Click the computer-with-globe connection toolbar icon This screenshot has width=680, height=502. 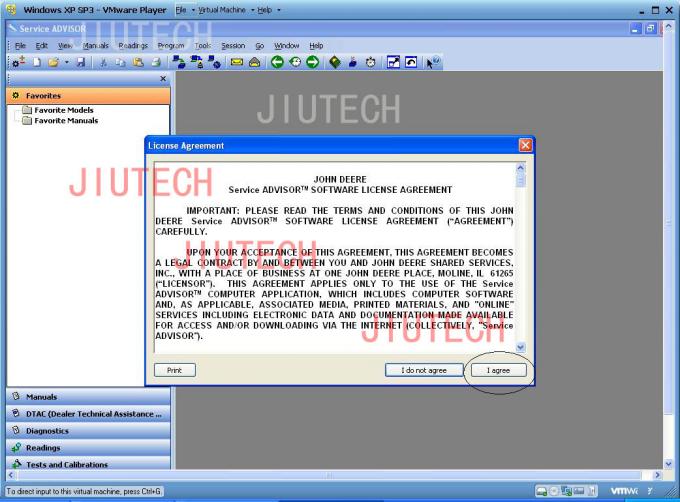214,62
